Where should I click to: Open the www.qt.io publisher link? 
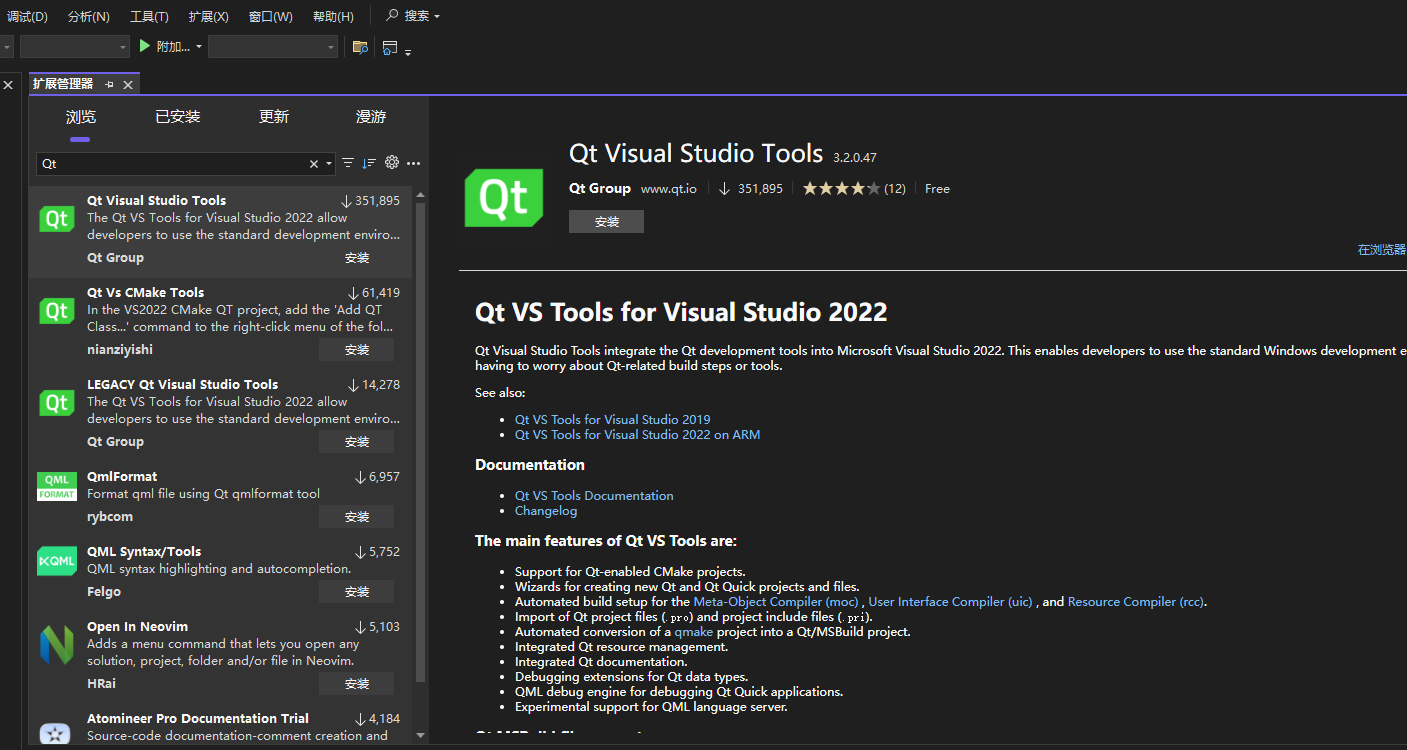(669, 189)
